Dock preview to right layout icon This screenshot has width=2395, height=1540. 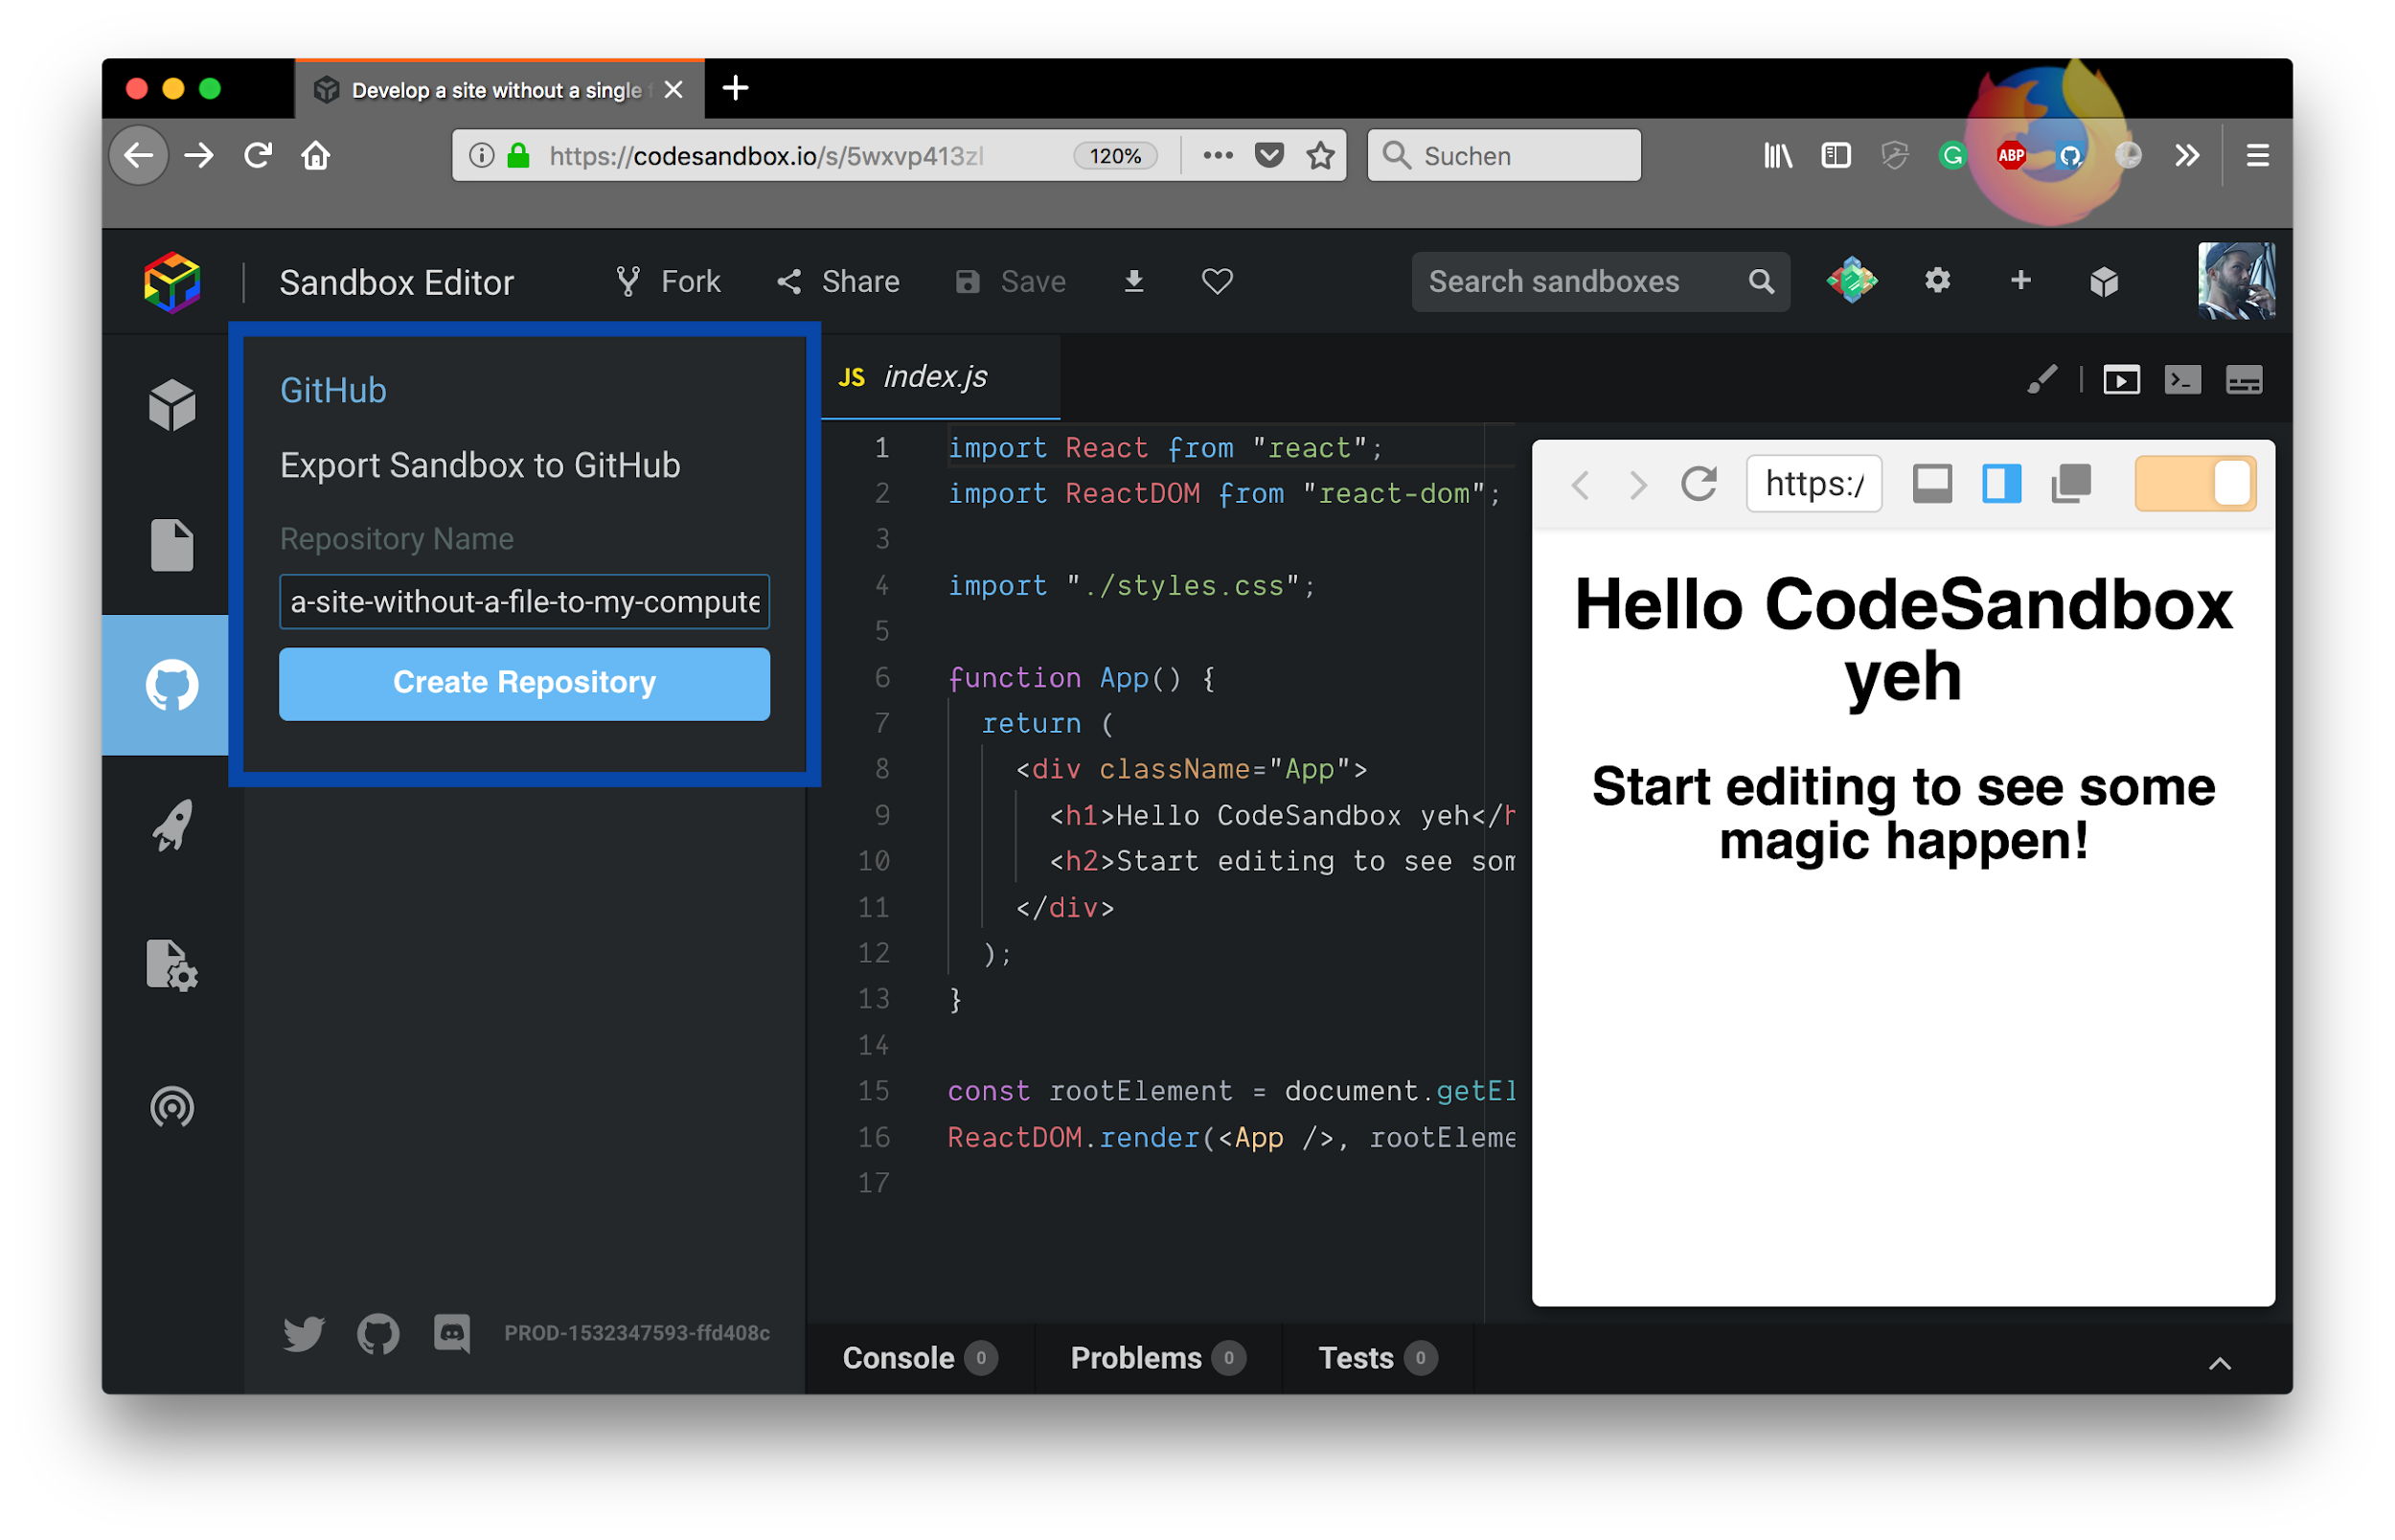(2001, 484)
